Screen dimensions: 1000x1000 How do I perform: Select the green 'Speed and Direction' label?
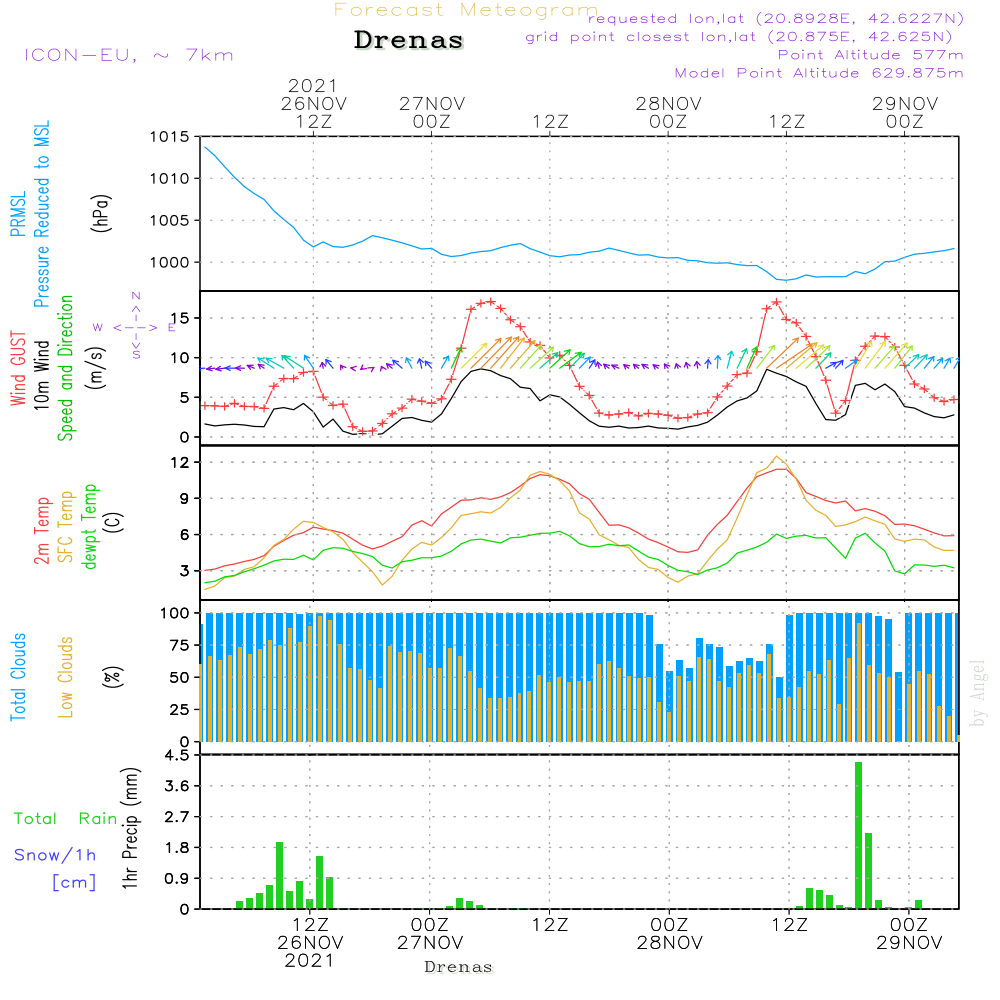pyautogui.click(x=66, y=368)
